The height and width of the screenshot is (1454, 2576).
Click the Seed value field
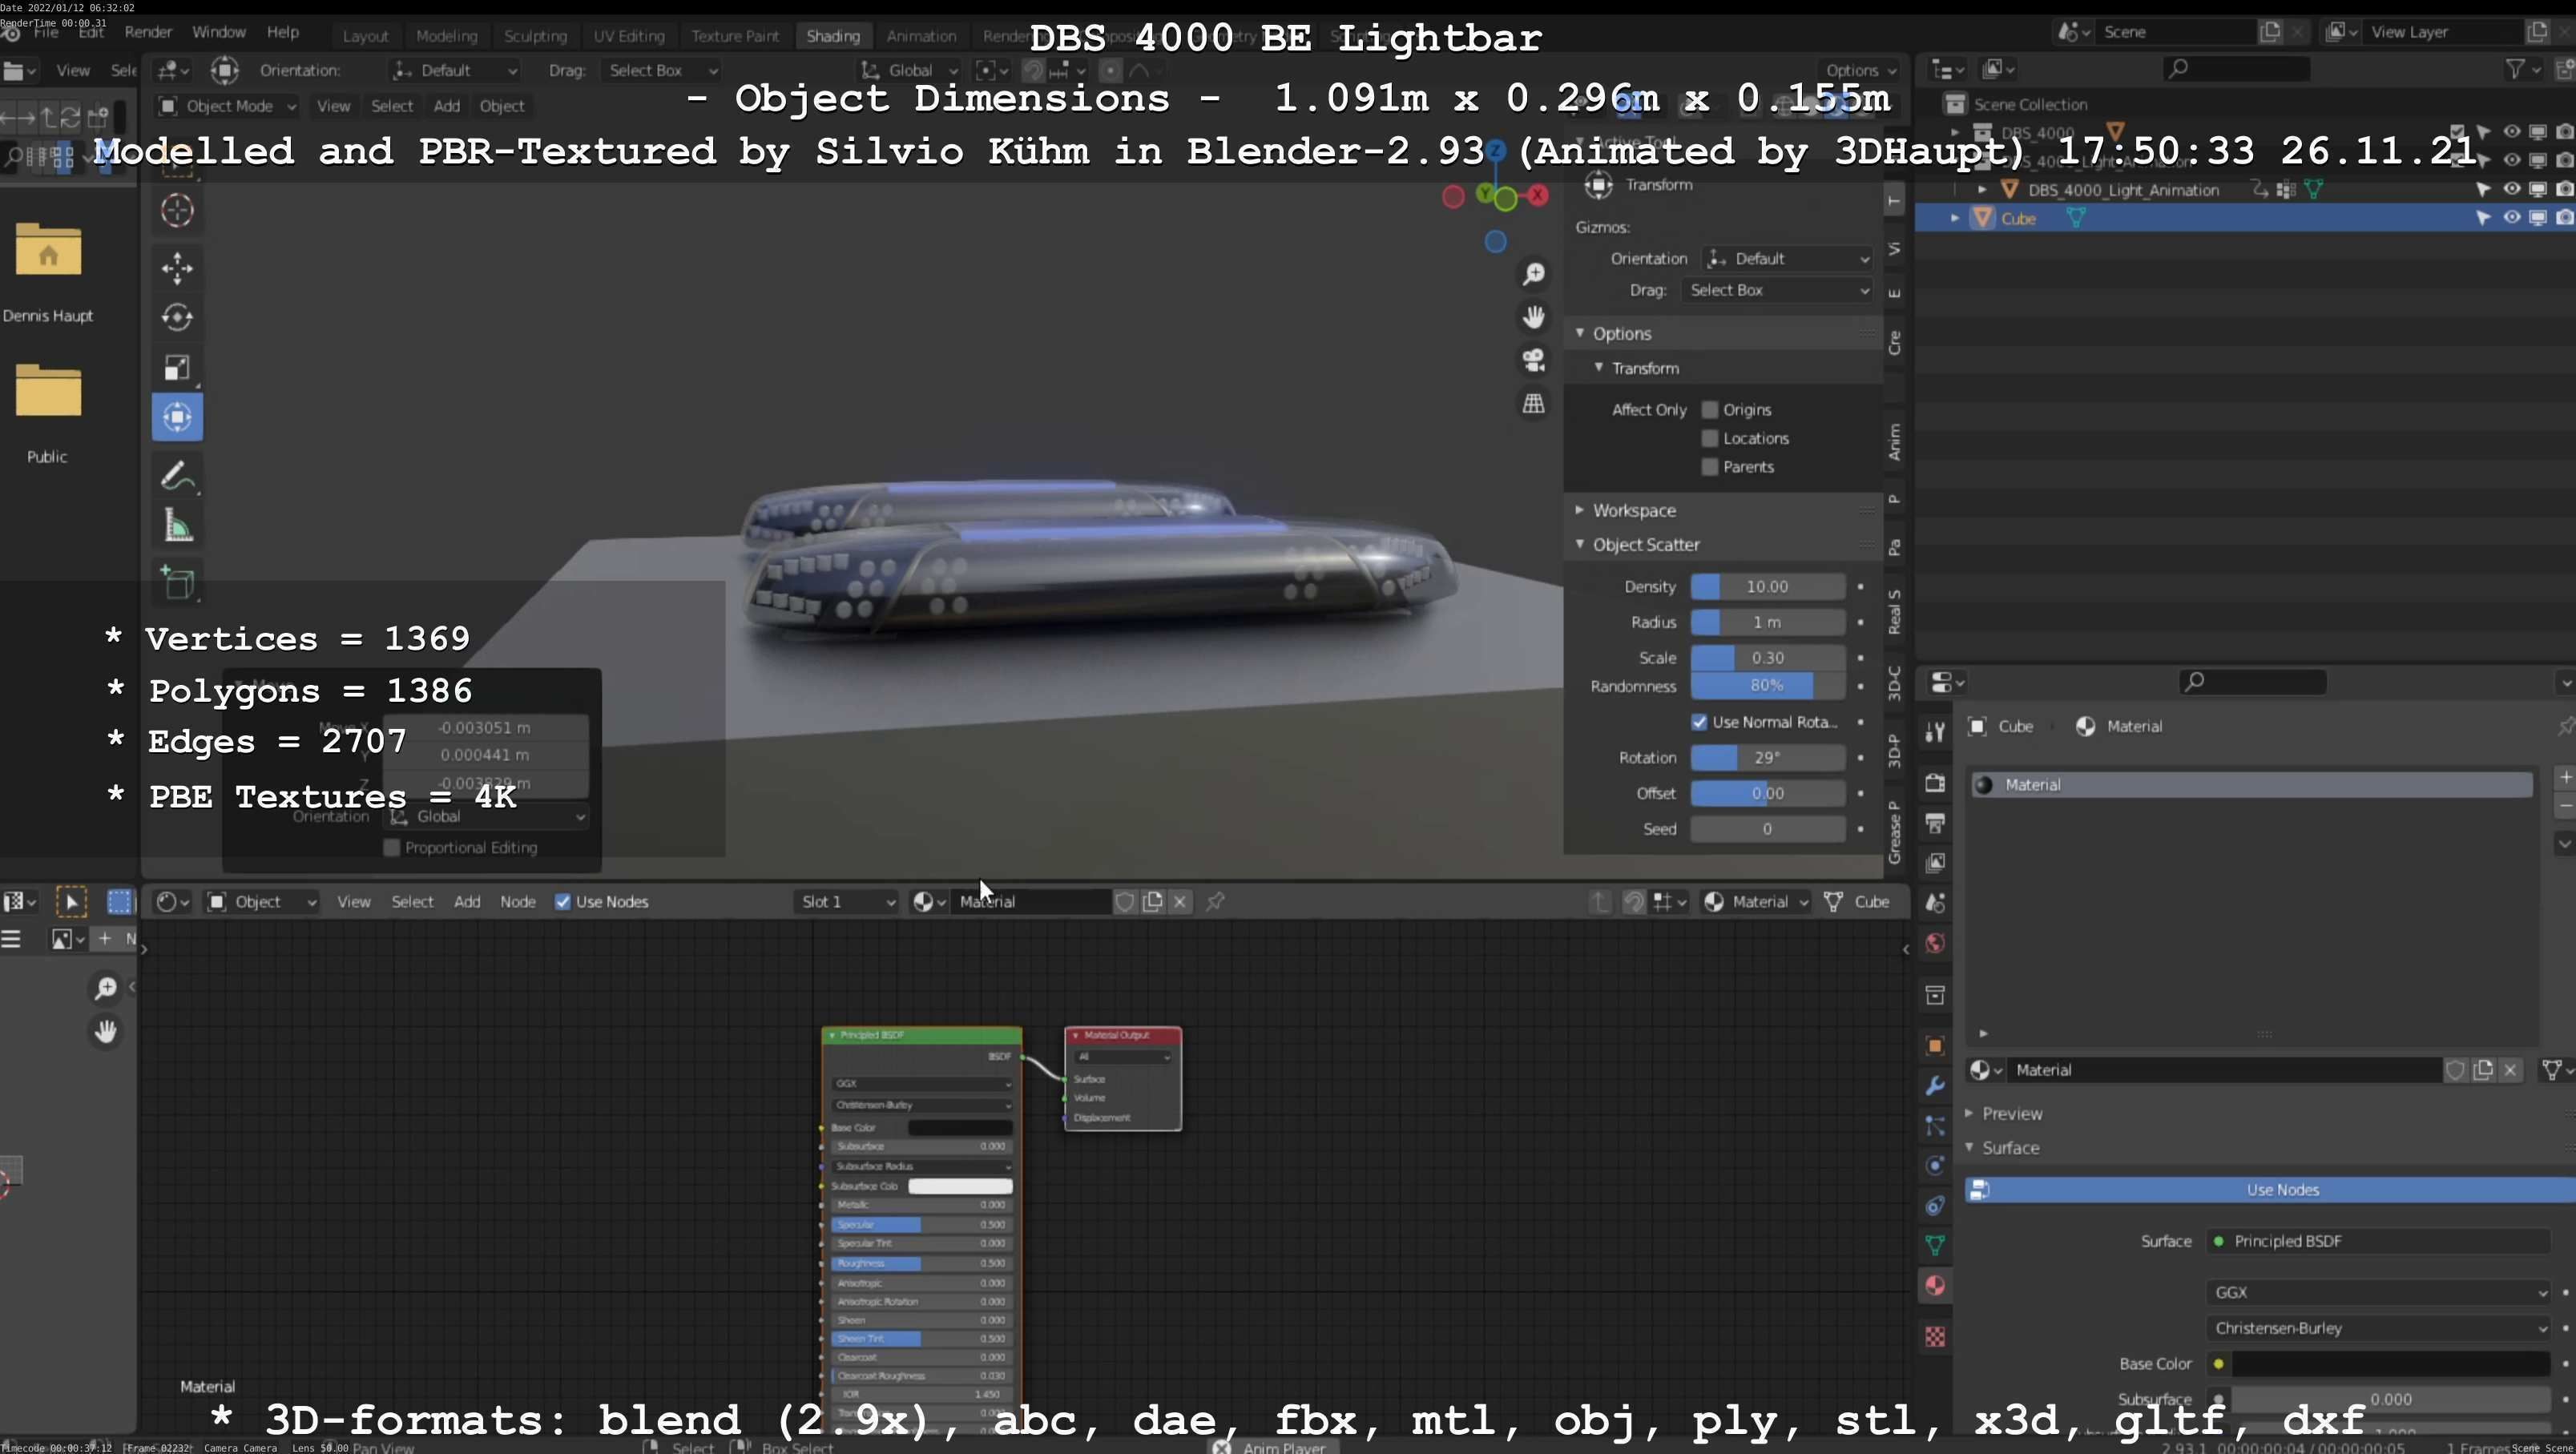tap(1767, 829)
